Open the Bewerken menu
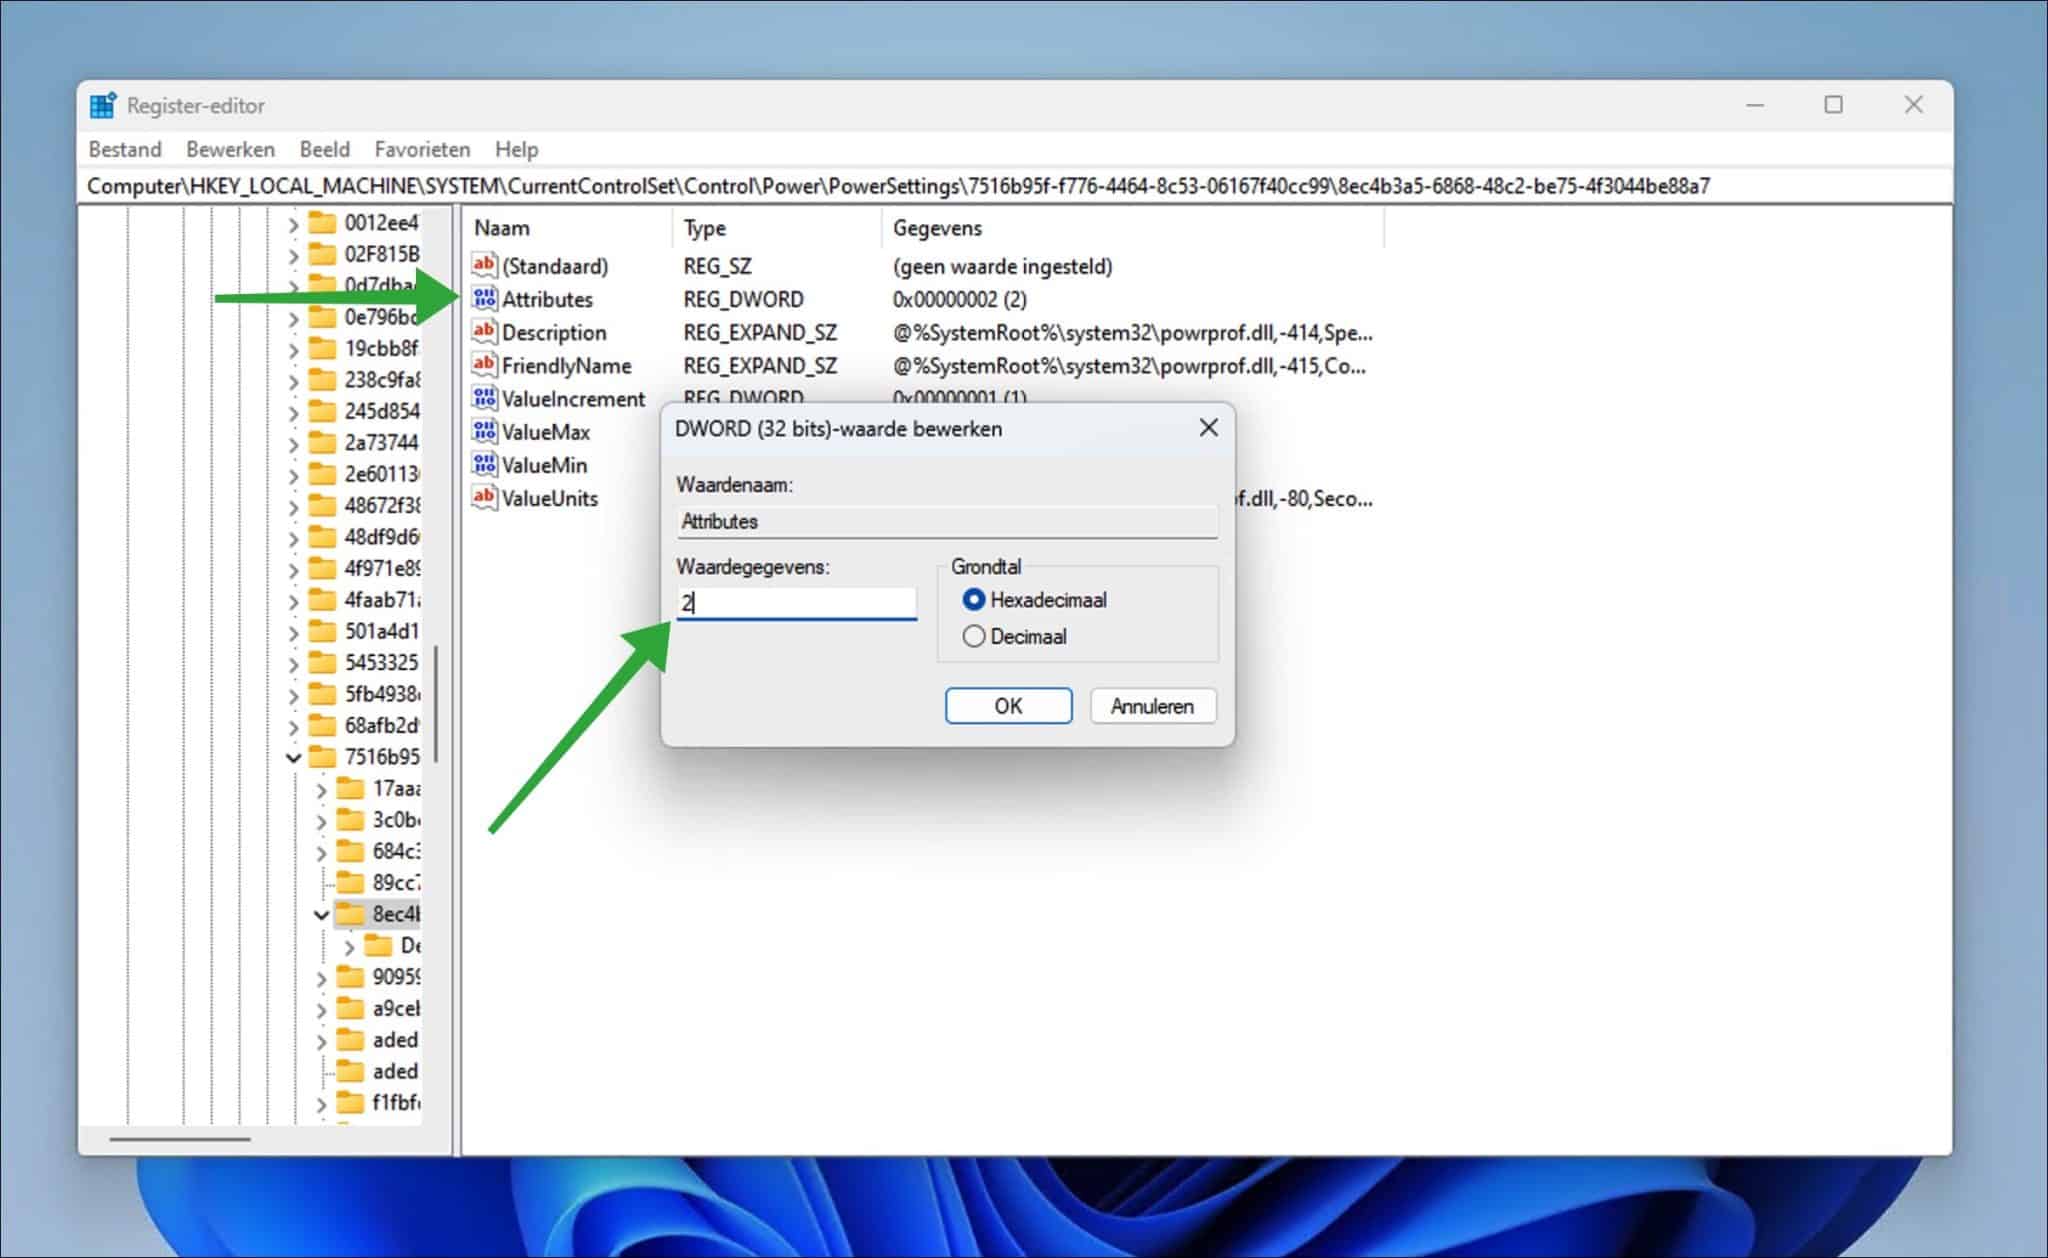2048x1258 pixels. [x=230, y=149]
